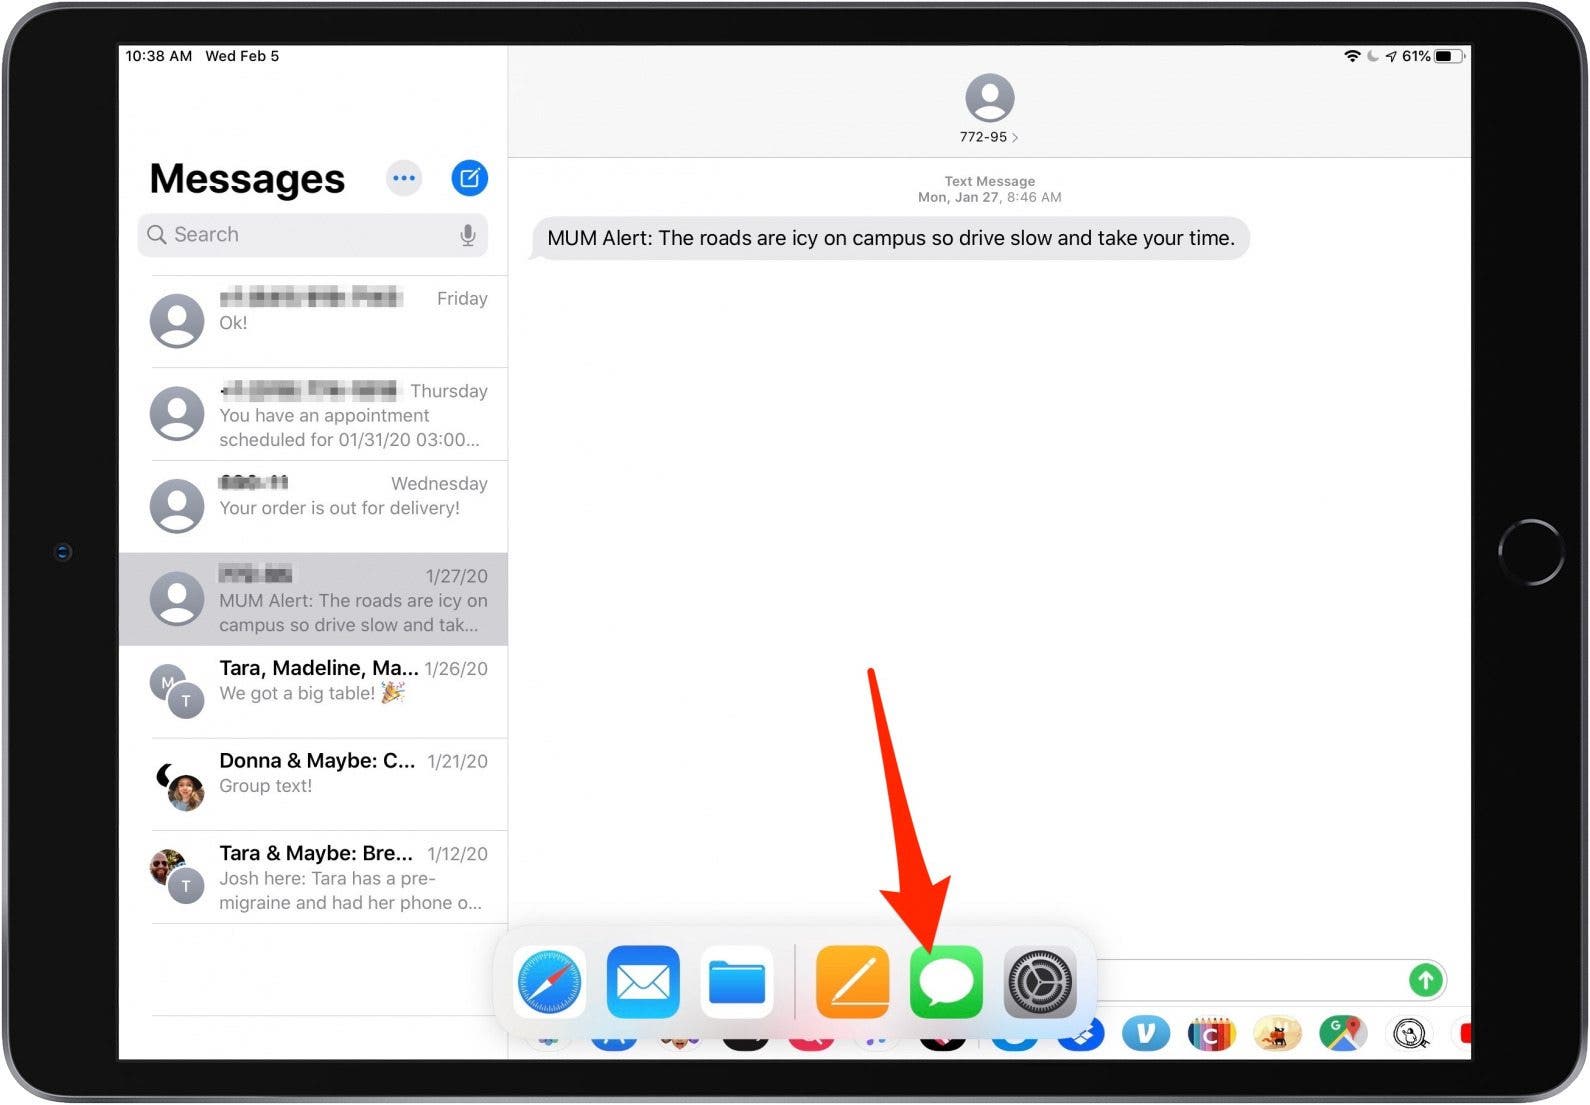This screenshot has width=1590, height=1105.
Task: Select the 1/27/20 MUM Alert conversation
Action: pyautogui.click(x=313, y=599)
